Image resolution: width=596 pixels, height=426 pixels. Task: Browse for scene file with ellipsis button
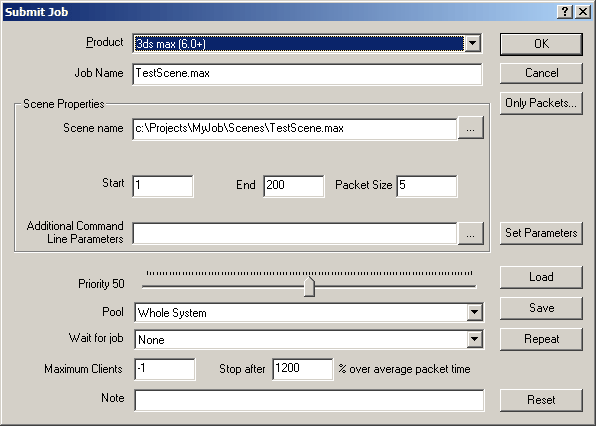pos(471,128)
